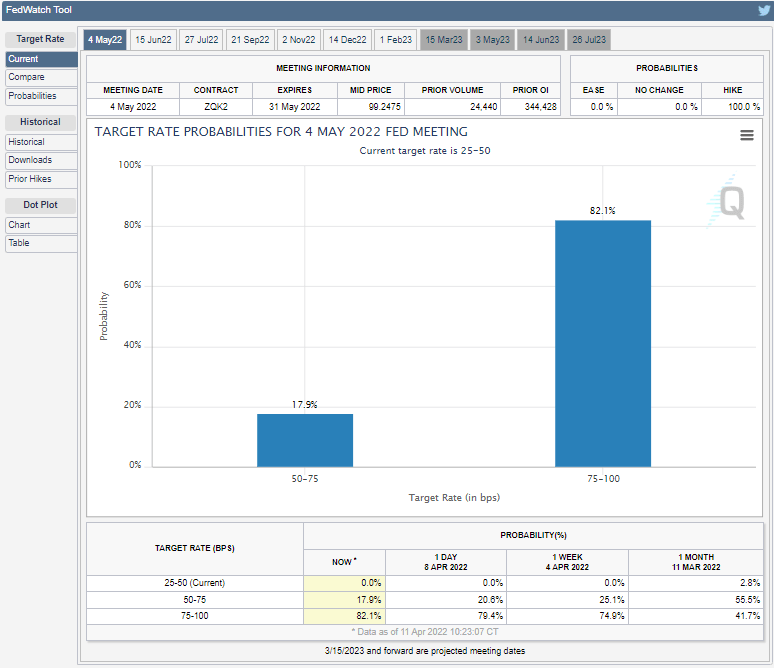This screenshot has height=668, width=774.
Task: Show Historical data view
Action: [x=40, y=142]
